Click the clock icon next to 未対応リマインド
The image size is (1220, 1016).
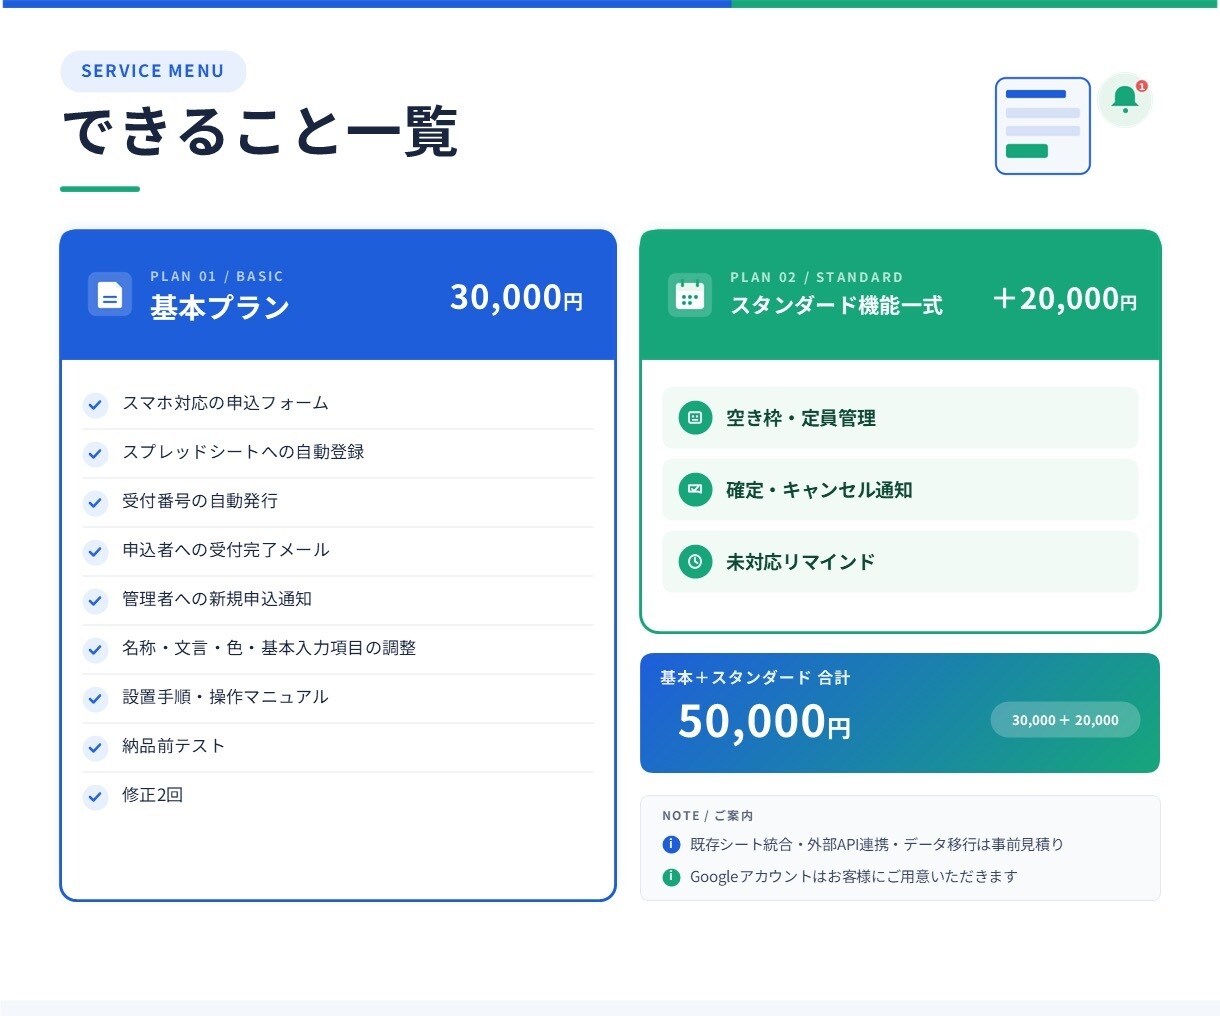695,562
